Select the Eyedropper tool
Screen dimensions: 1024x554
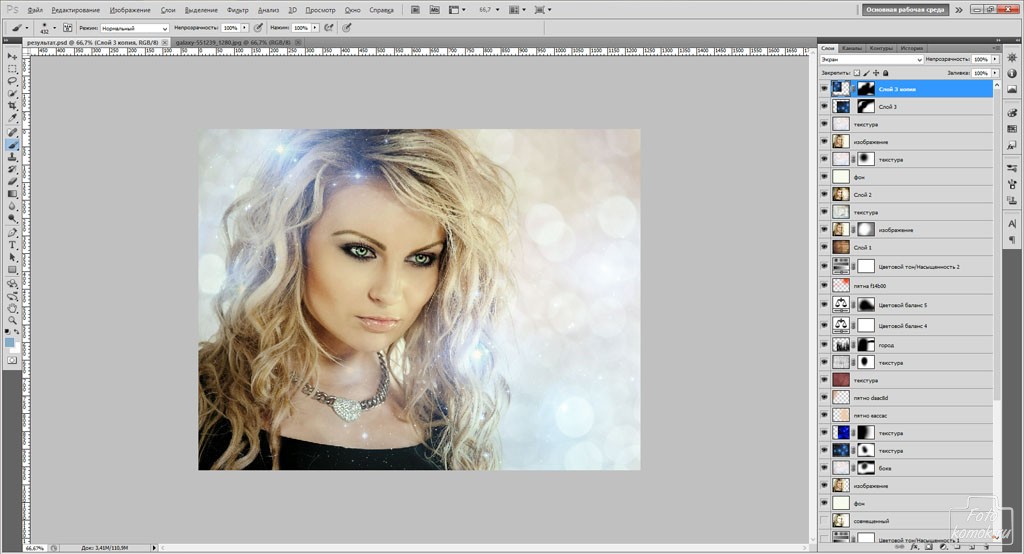pyautogui.click(x=12, y=118)
